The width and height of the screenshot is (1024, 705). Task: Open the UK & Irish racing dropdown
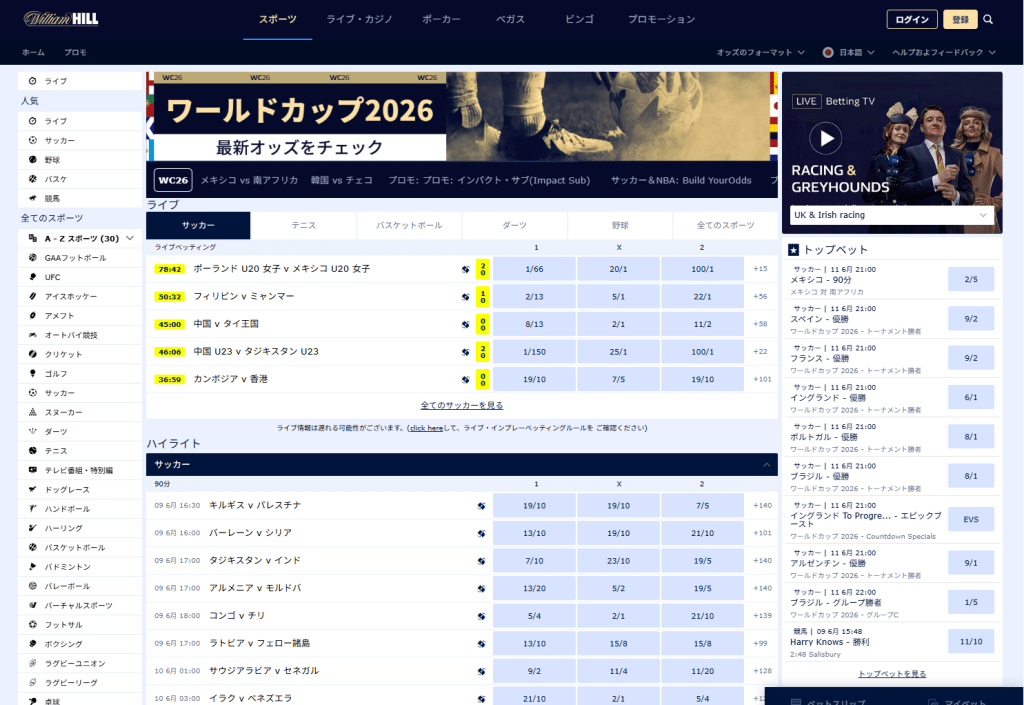[891, 215]
